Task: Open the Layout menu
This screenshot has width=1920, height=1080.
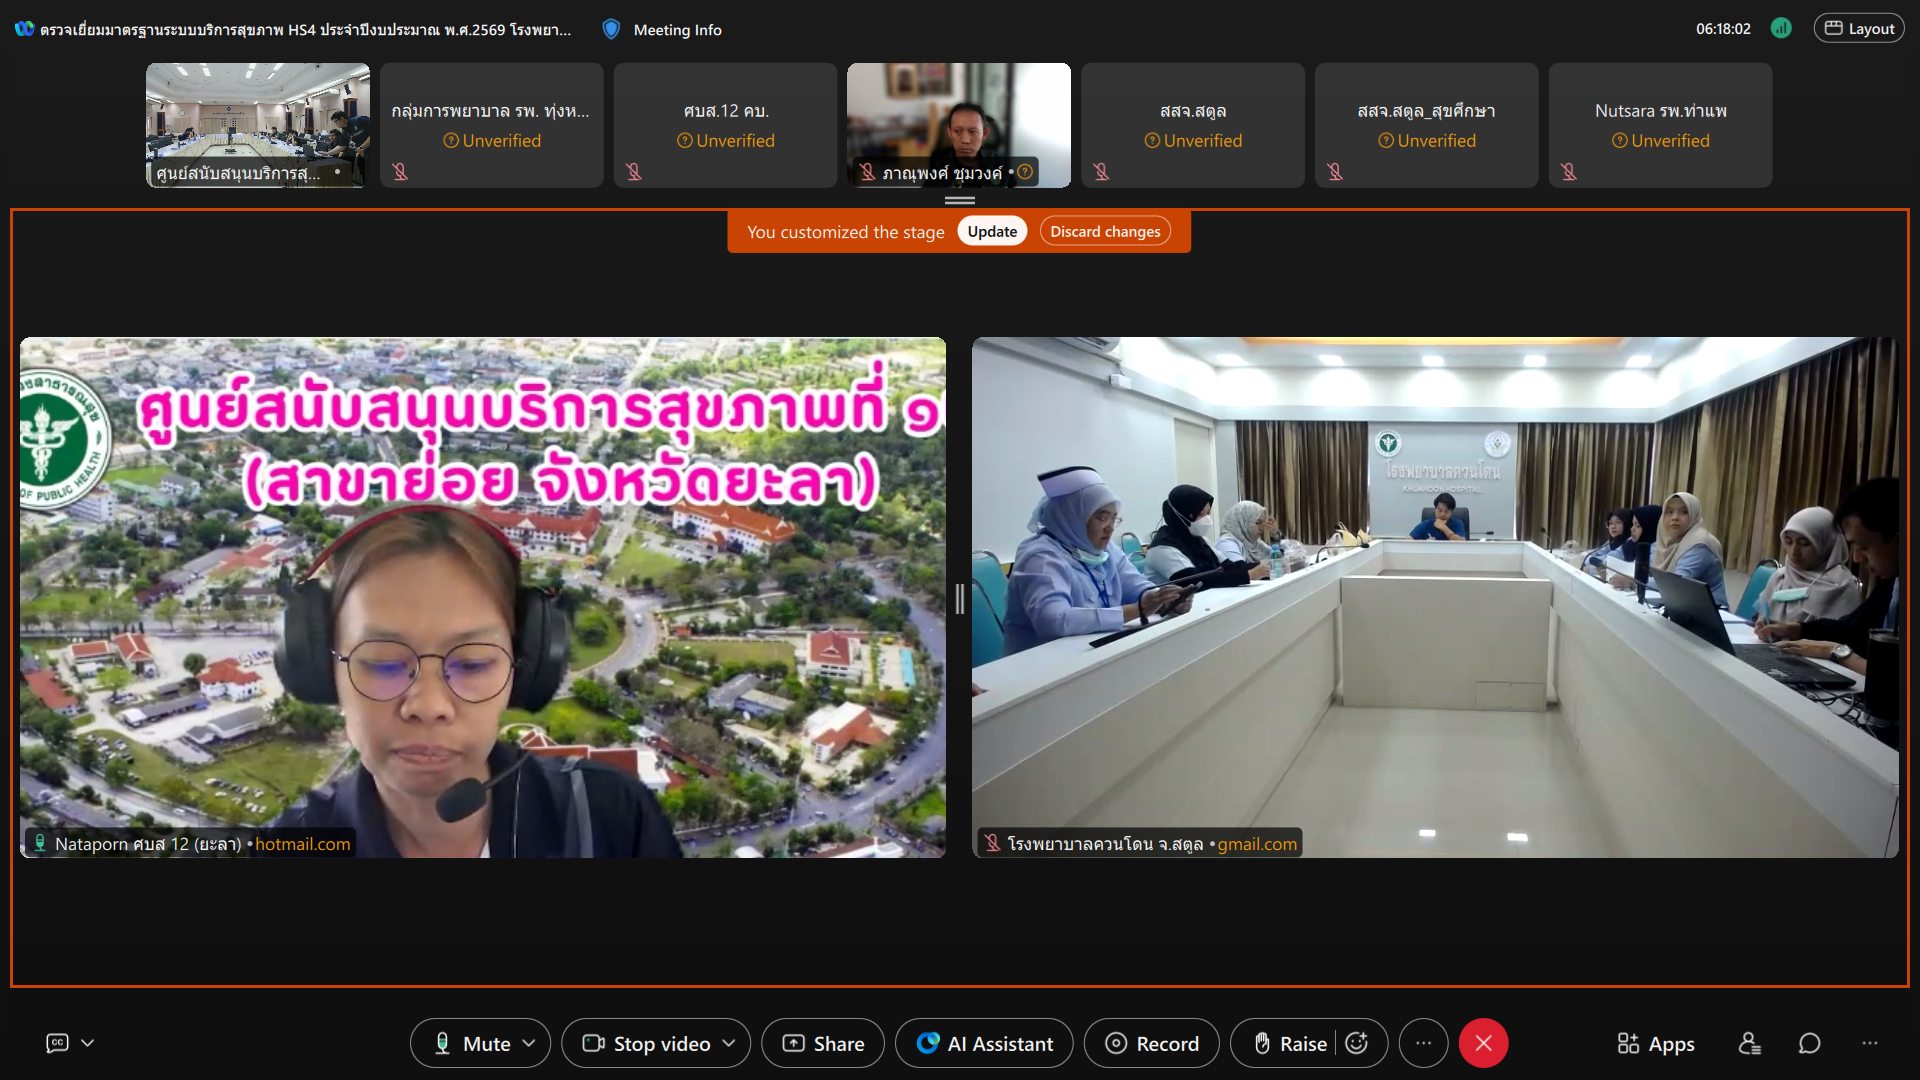Action: point(1859,28)
